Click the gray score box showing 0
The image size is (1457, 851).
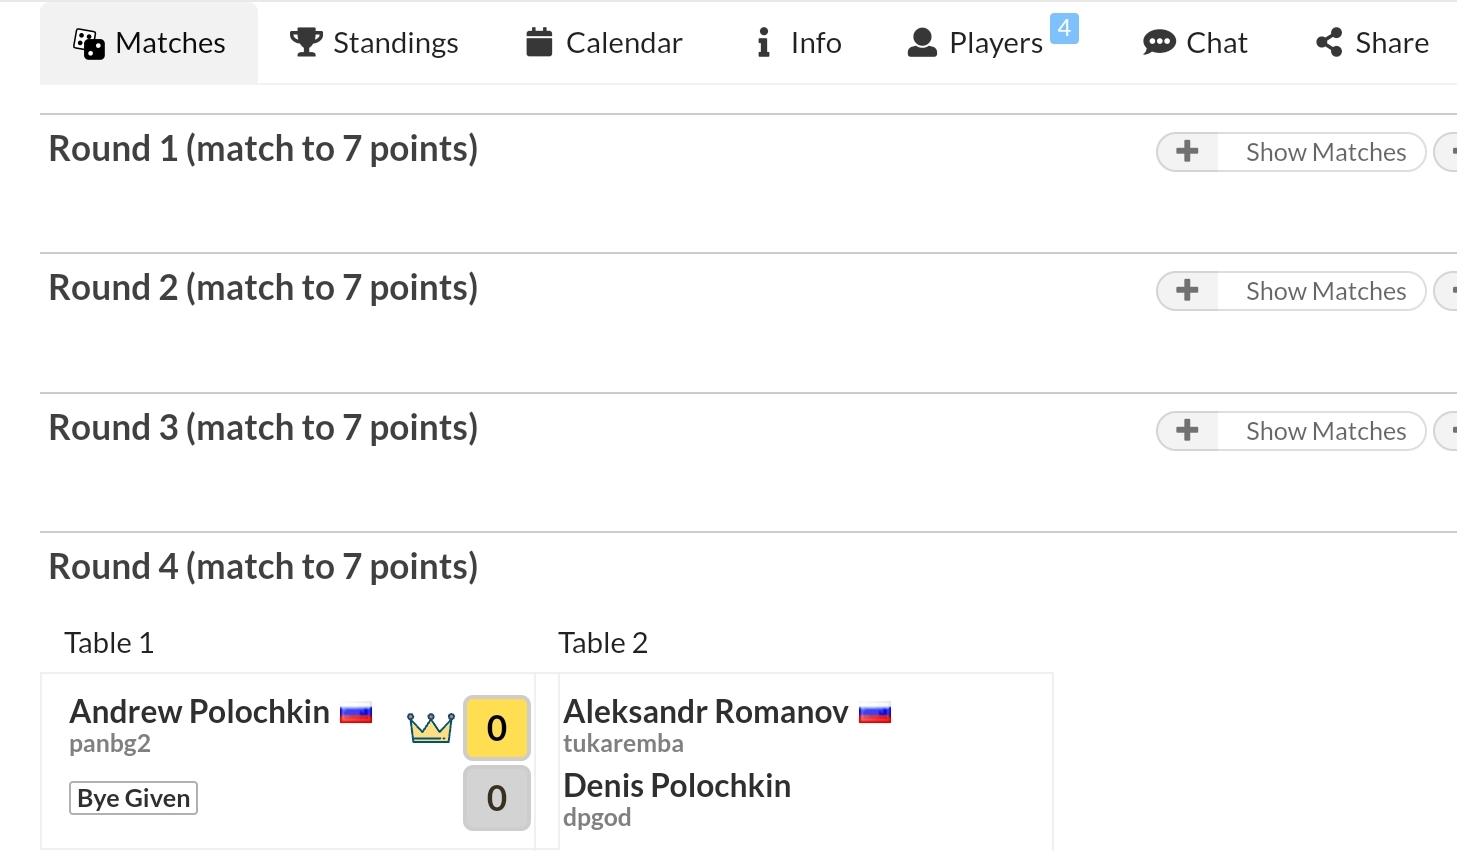pyautogui.click(x=497, y=798)
